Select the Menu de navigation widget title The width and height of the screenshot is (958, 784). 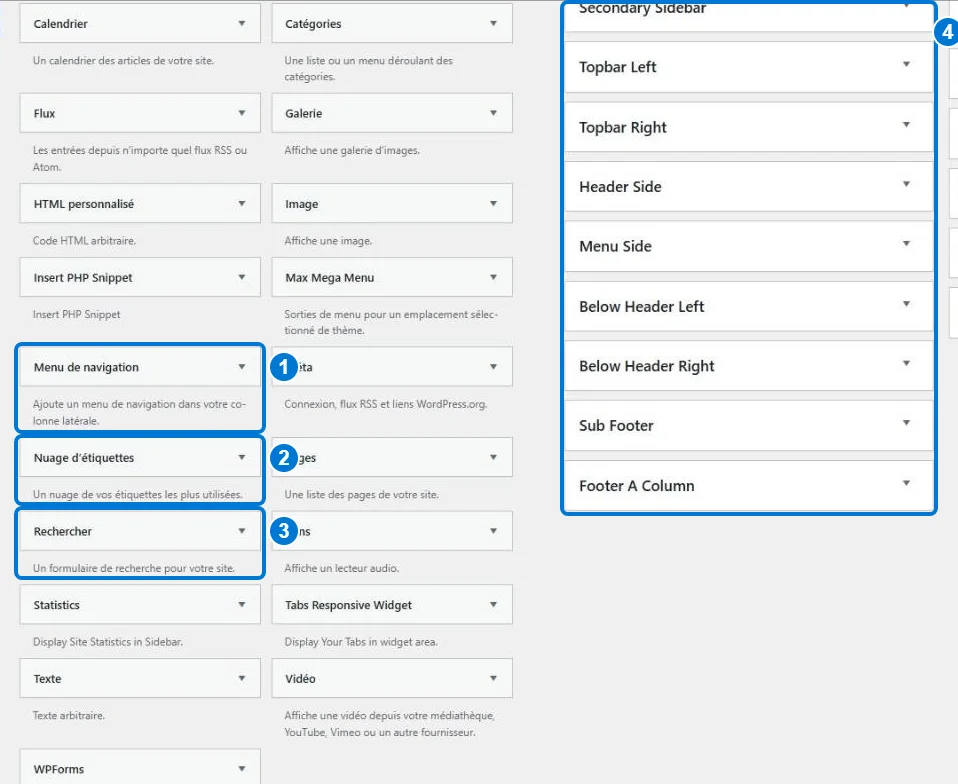coord(86,367)
